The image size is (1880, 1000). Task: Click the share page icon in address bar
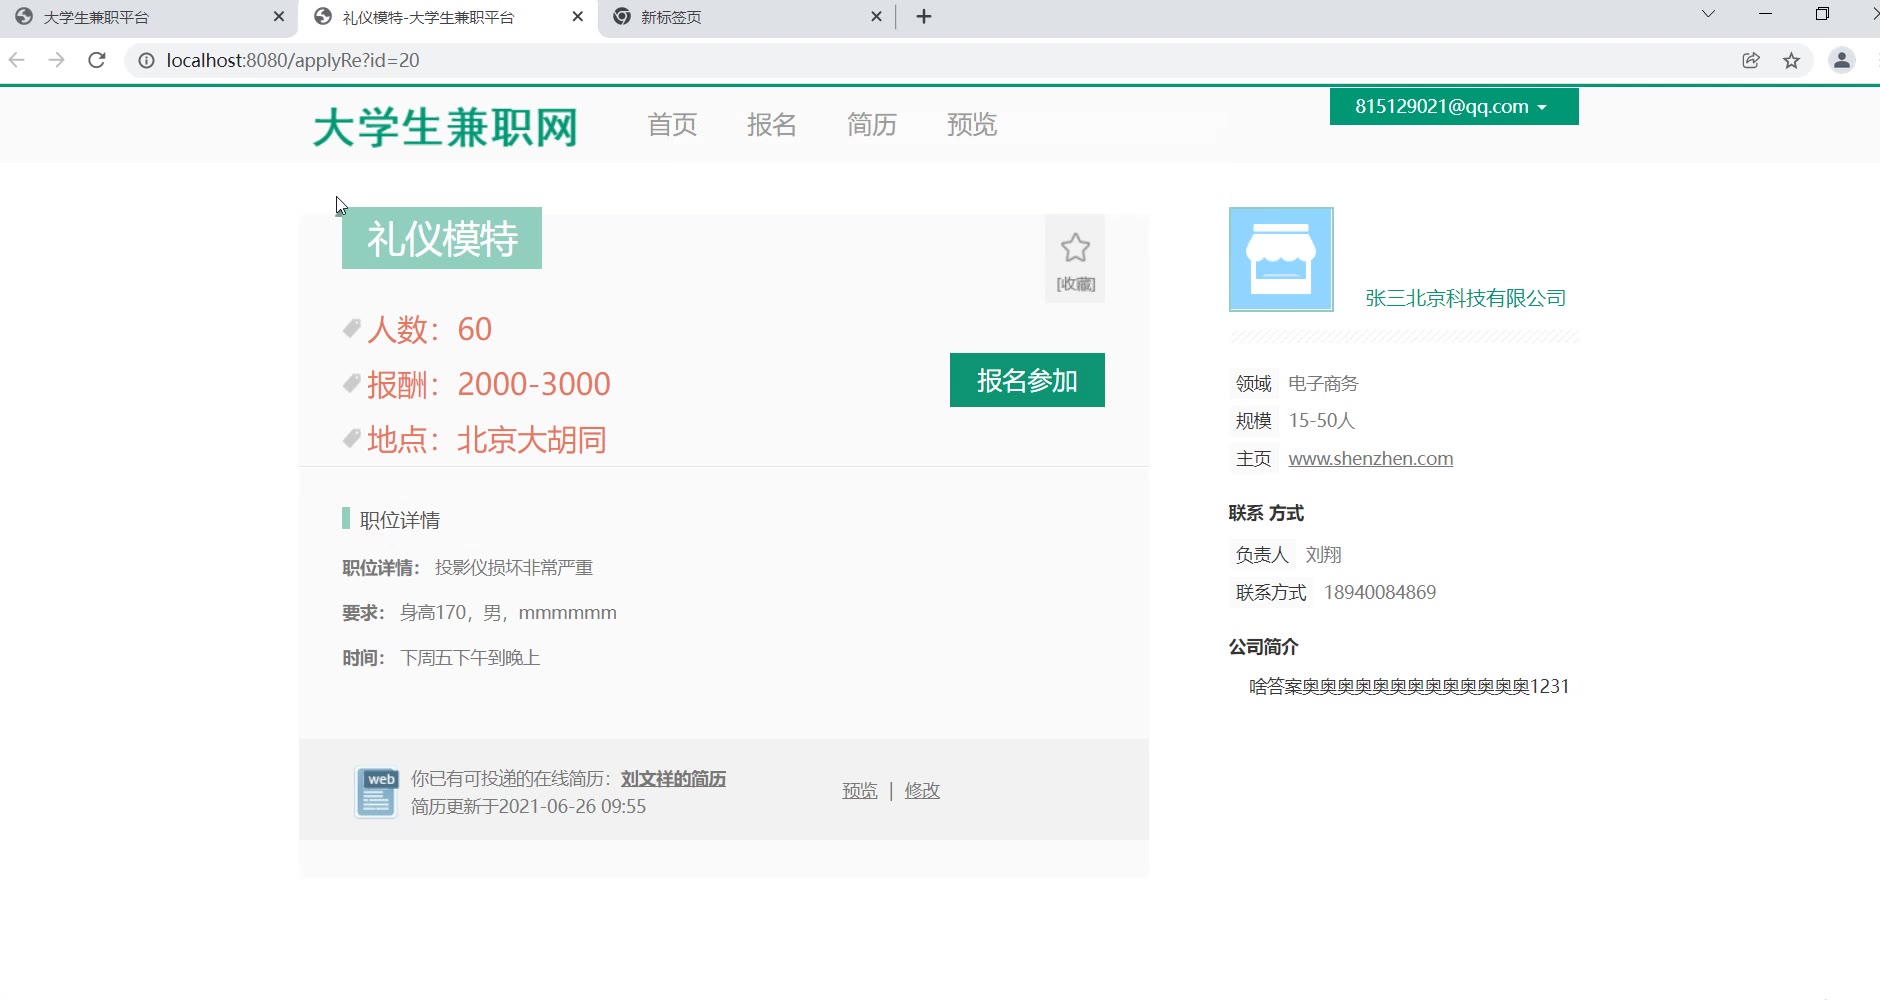[1750, 61]
